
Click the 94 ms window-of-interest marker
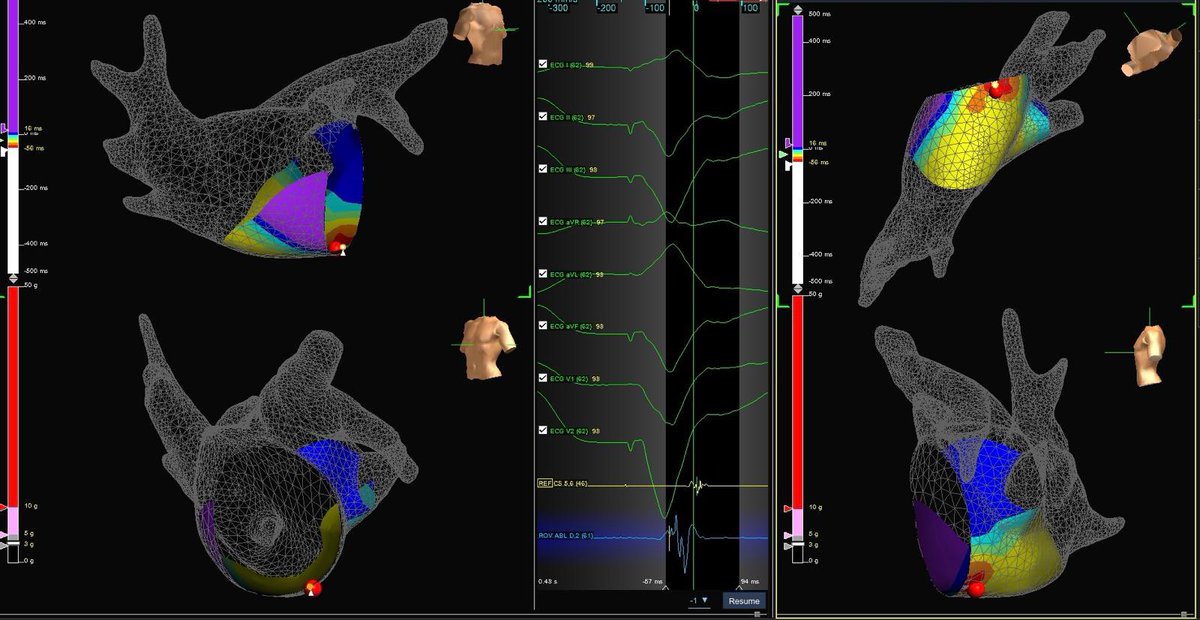pyautogui.click(x=739, y=589)
